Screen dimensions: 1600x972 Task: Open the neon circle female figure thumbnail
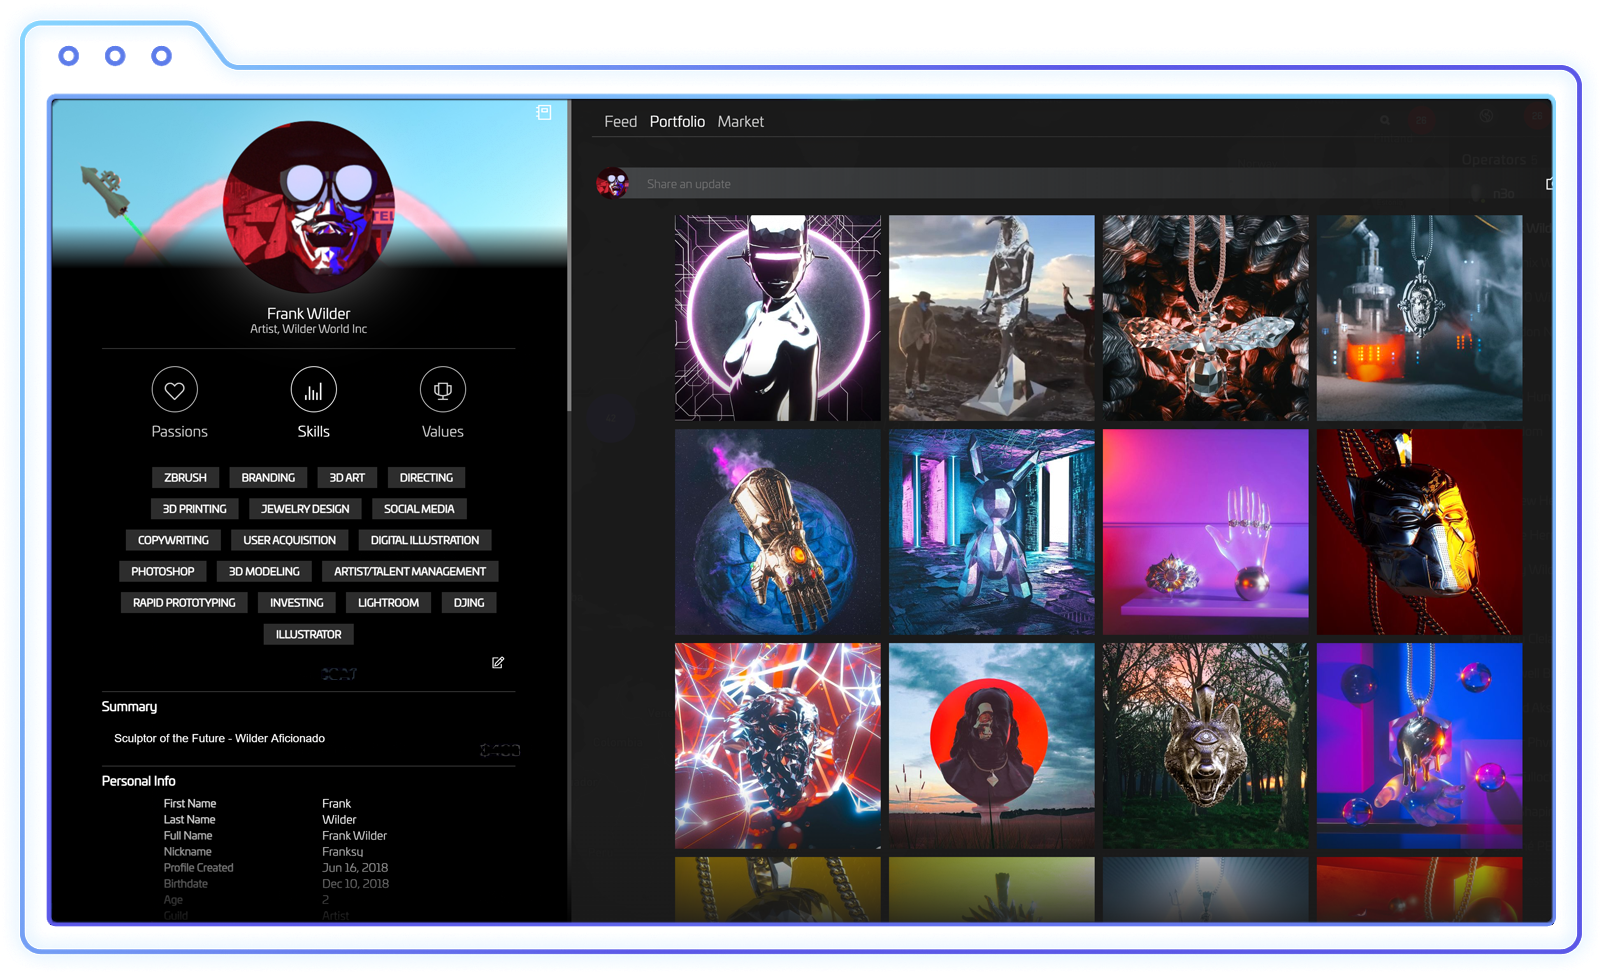778,318
